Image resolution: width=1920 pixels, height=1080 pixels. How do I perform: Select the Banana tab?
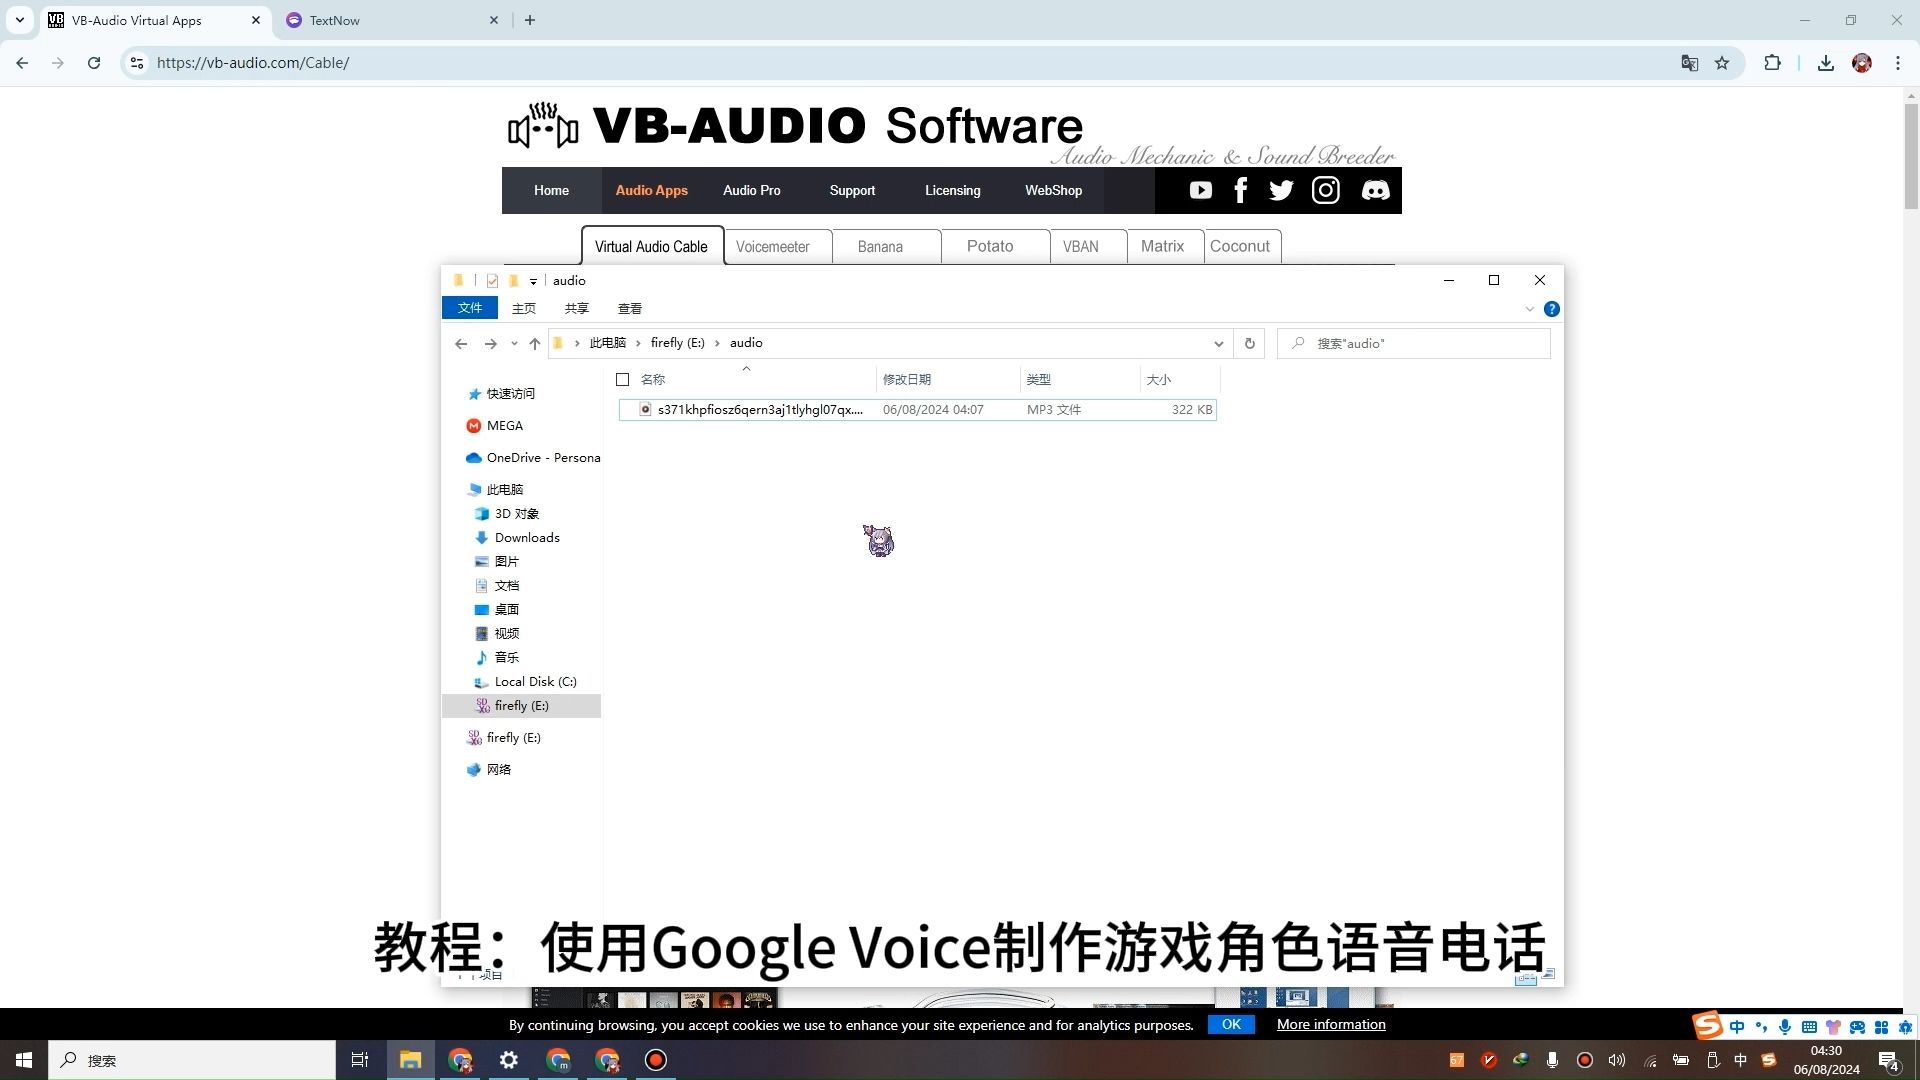(x=886, y=247)
